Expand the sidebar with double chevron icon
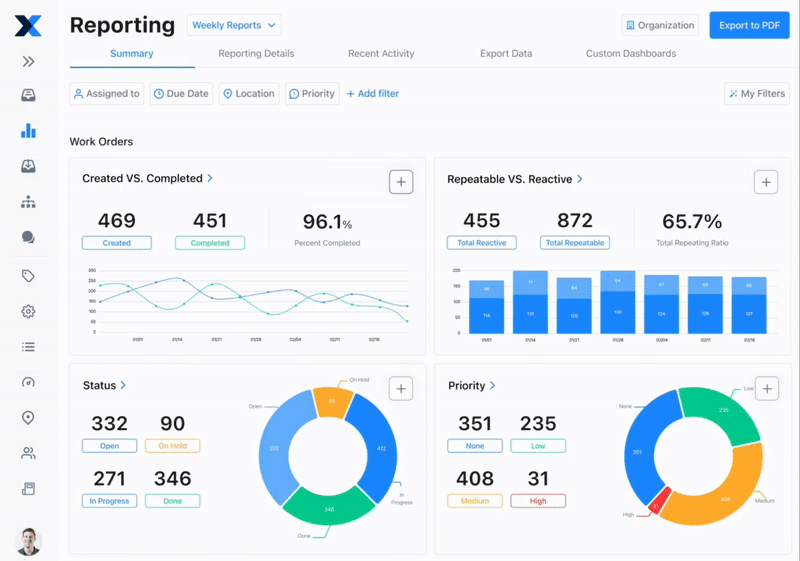The height and width of the screenshot is (561, 800). click(28, 62)
